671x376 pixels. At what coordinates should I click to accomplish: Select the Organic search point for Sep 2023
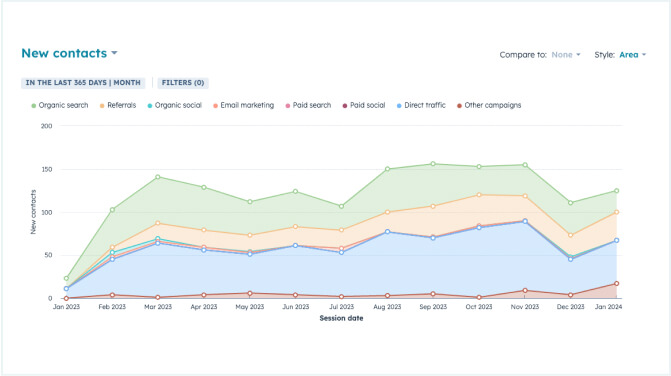tap(433, 164)
